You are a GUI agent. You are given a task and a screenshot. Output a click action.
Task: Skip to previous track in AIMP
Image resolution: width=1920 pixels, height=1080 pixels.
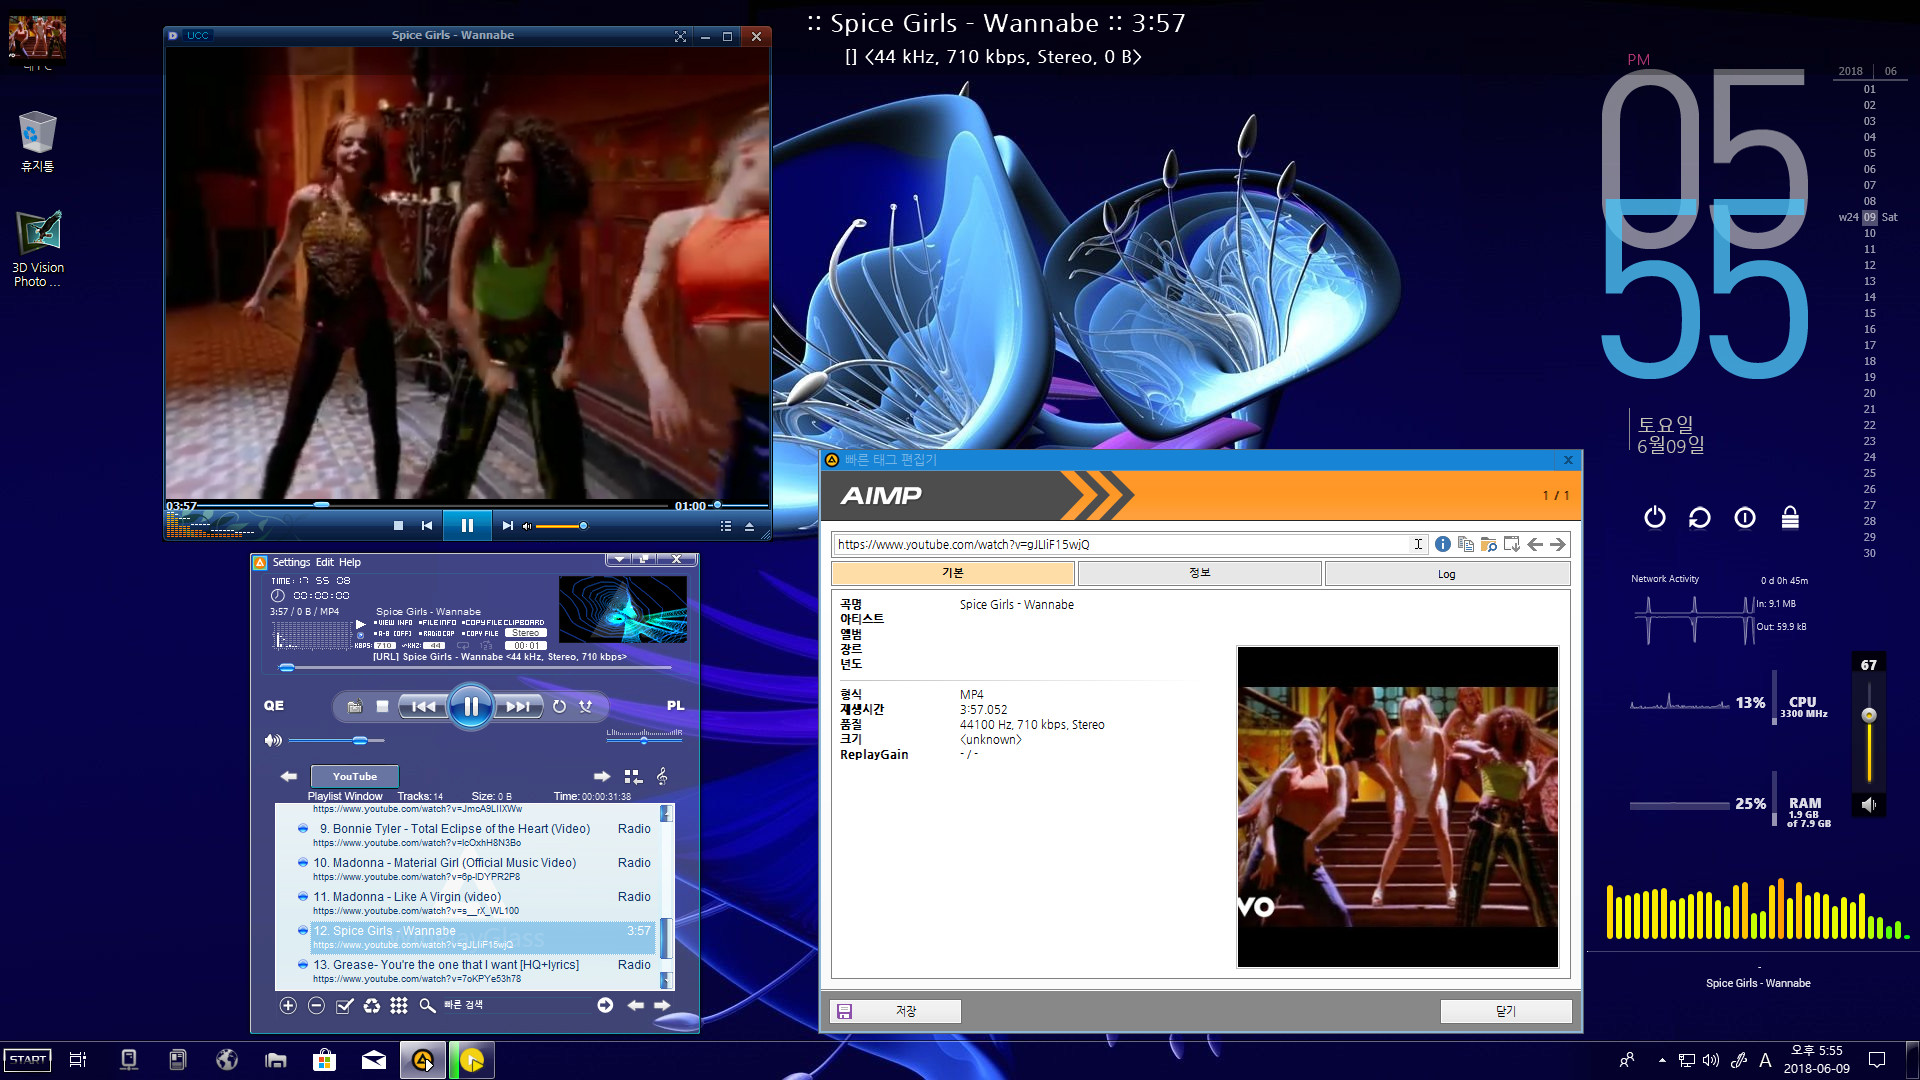coord(423,706)
